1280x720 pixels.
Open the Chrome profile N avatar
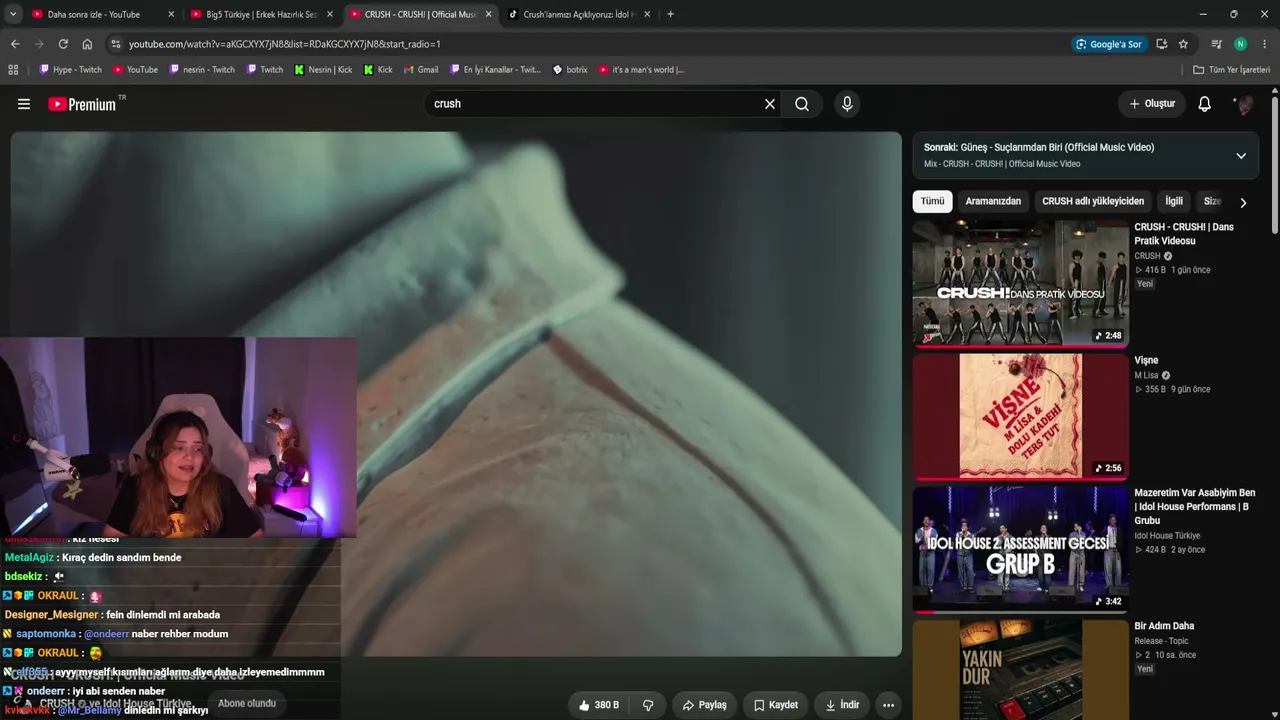point(1240,44)
